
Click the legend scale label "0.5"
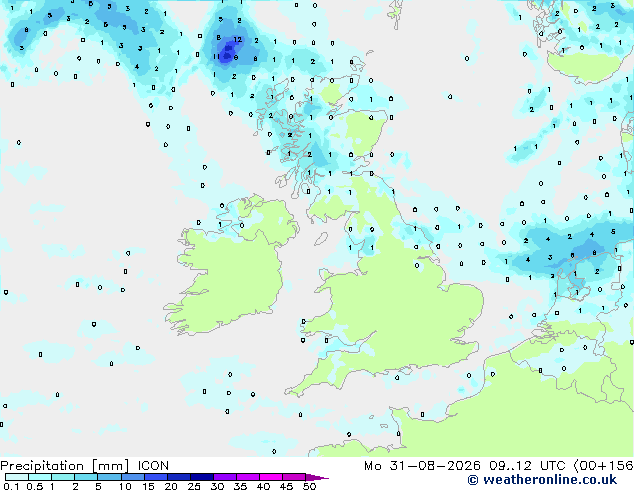point(35,486)
